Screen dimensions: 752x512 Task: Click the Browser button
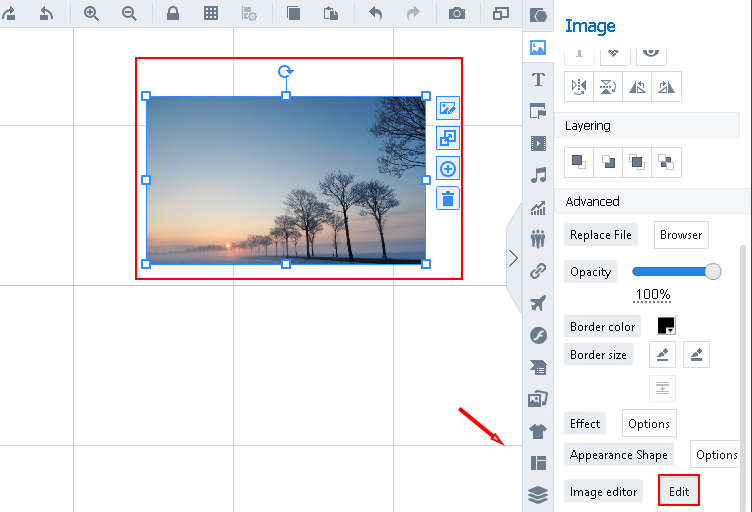pyautogui.click(x=681, y=235)
